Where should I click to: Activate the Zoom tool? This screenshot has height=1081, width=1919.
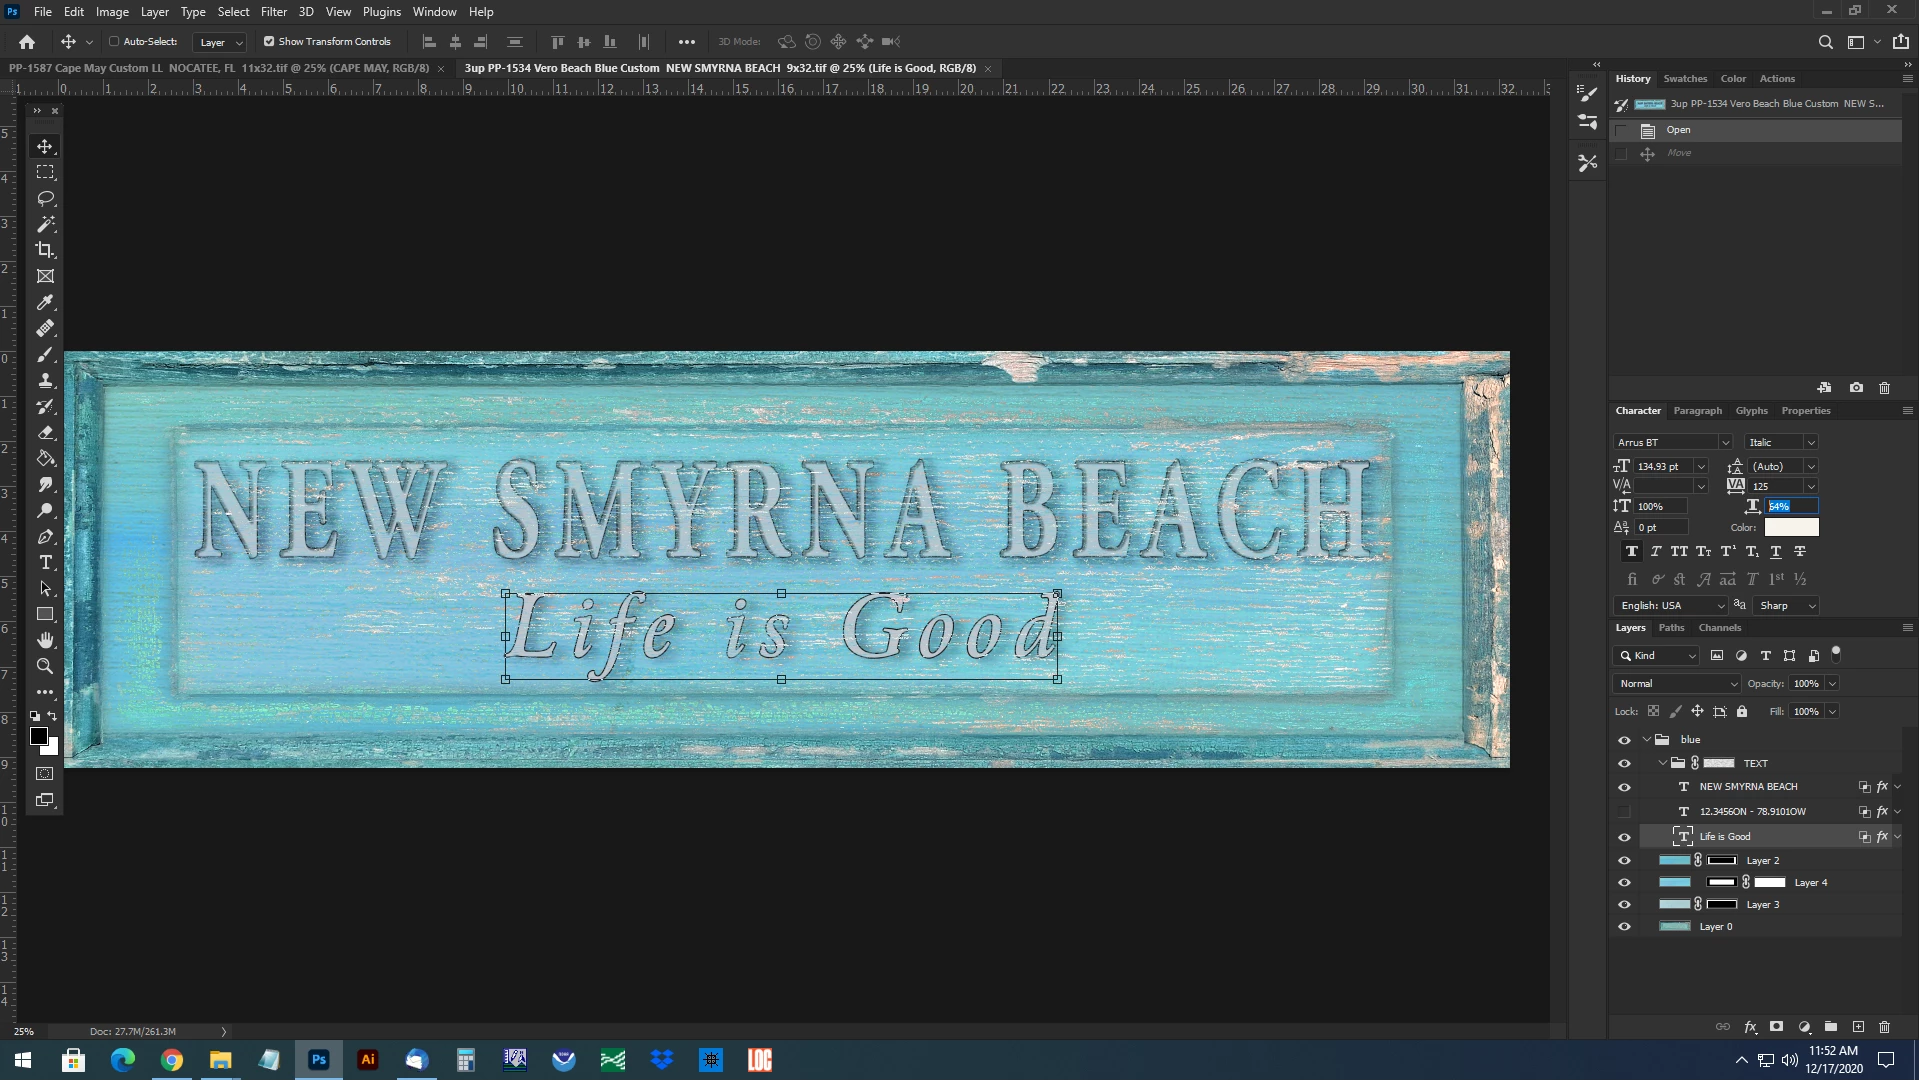pyautogui.click(x=45, y=667)
